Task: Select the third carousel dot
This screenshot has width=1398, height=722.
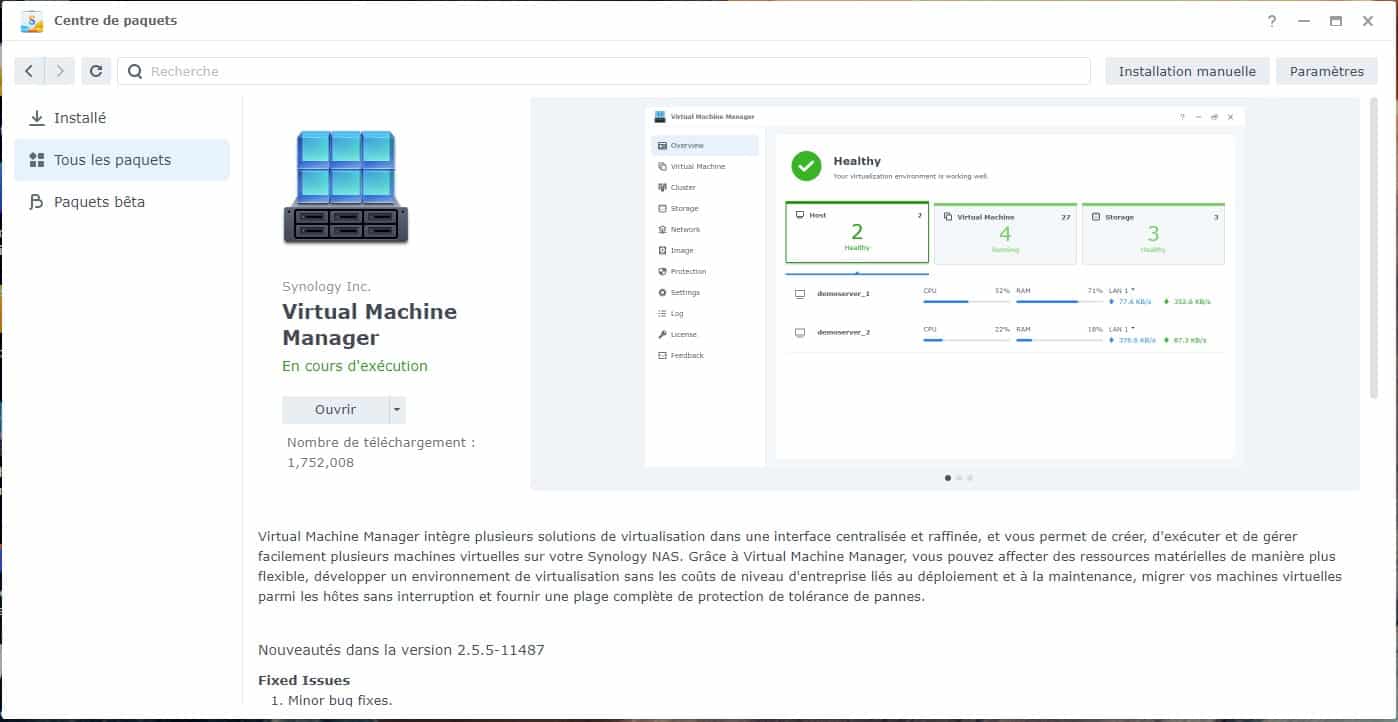Action: (x=970, y=478)
